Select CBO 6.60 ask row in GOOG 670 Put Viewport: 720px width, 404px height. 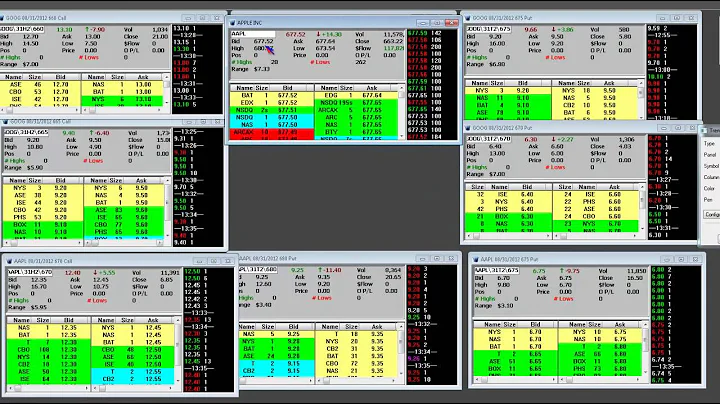pos(595,216)
